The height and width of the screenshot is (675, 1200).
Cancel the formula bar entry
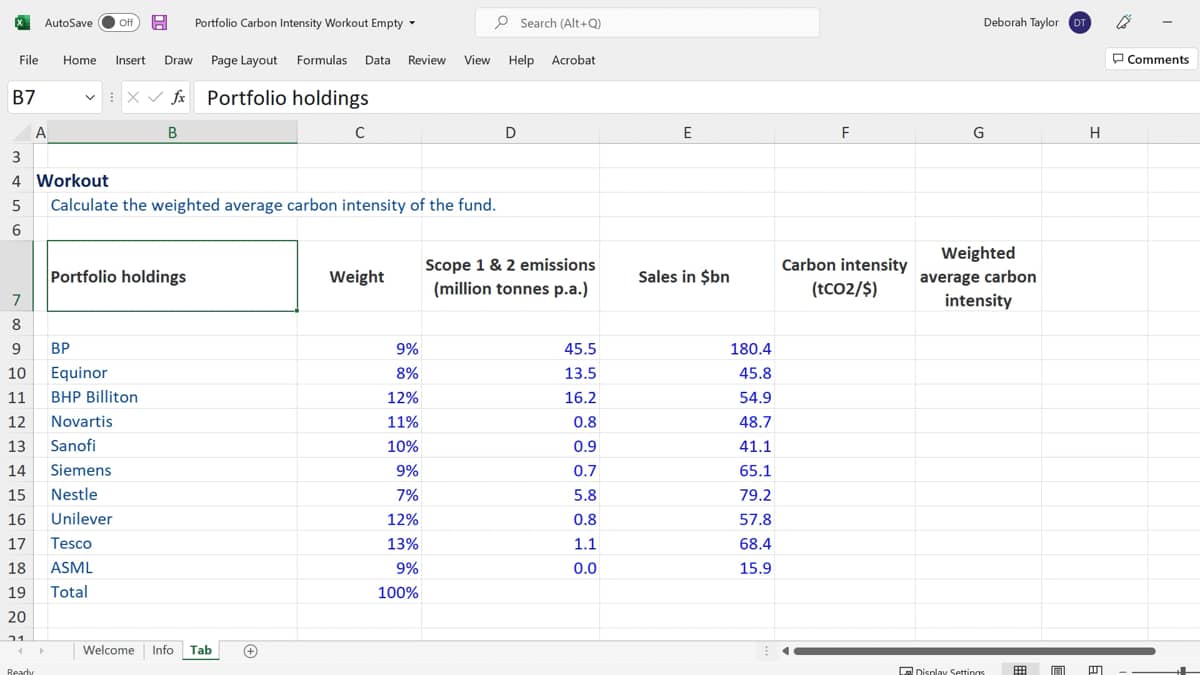(134, 97)
